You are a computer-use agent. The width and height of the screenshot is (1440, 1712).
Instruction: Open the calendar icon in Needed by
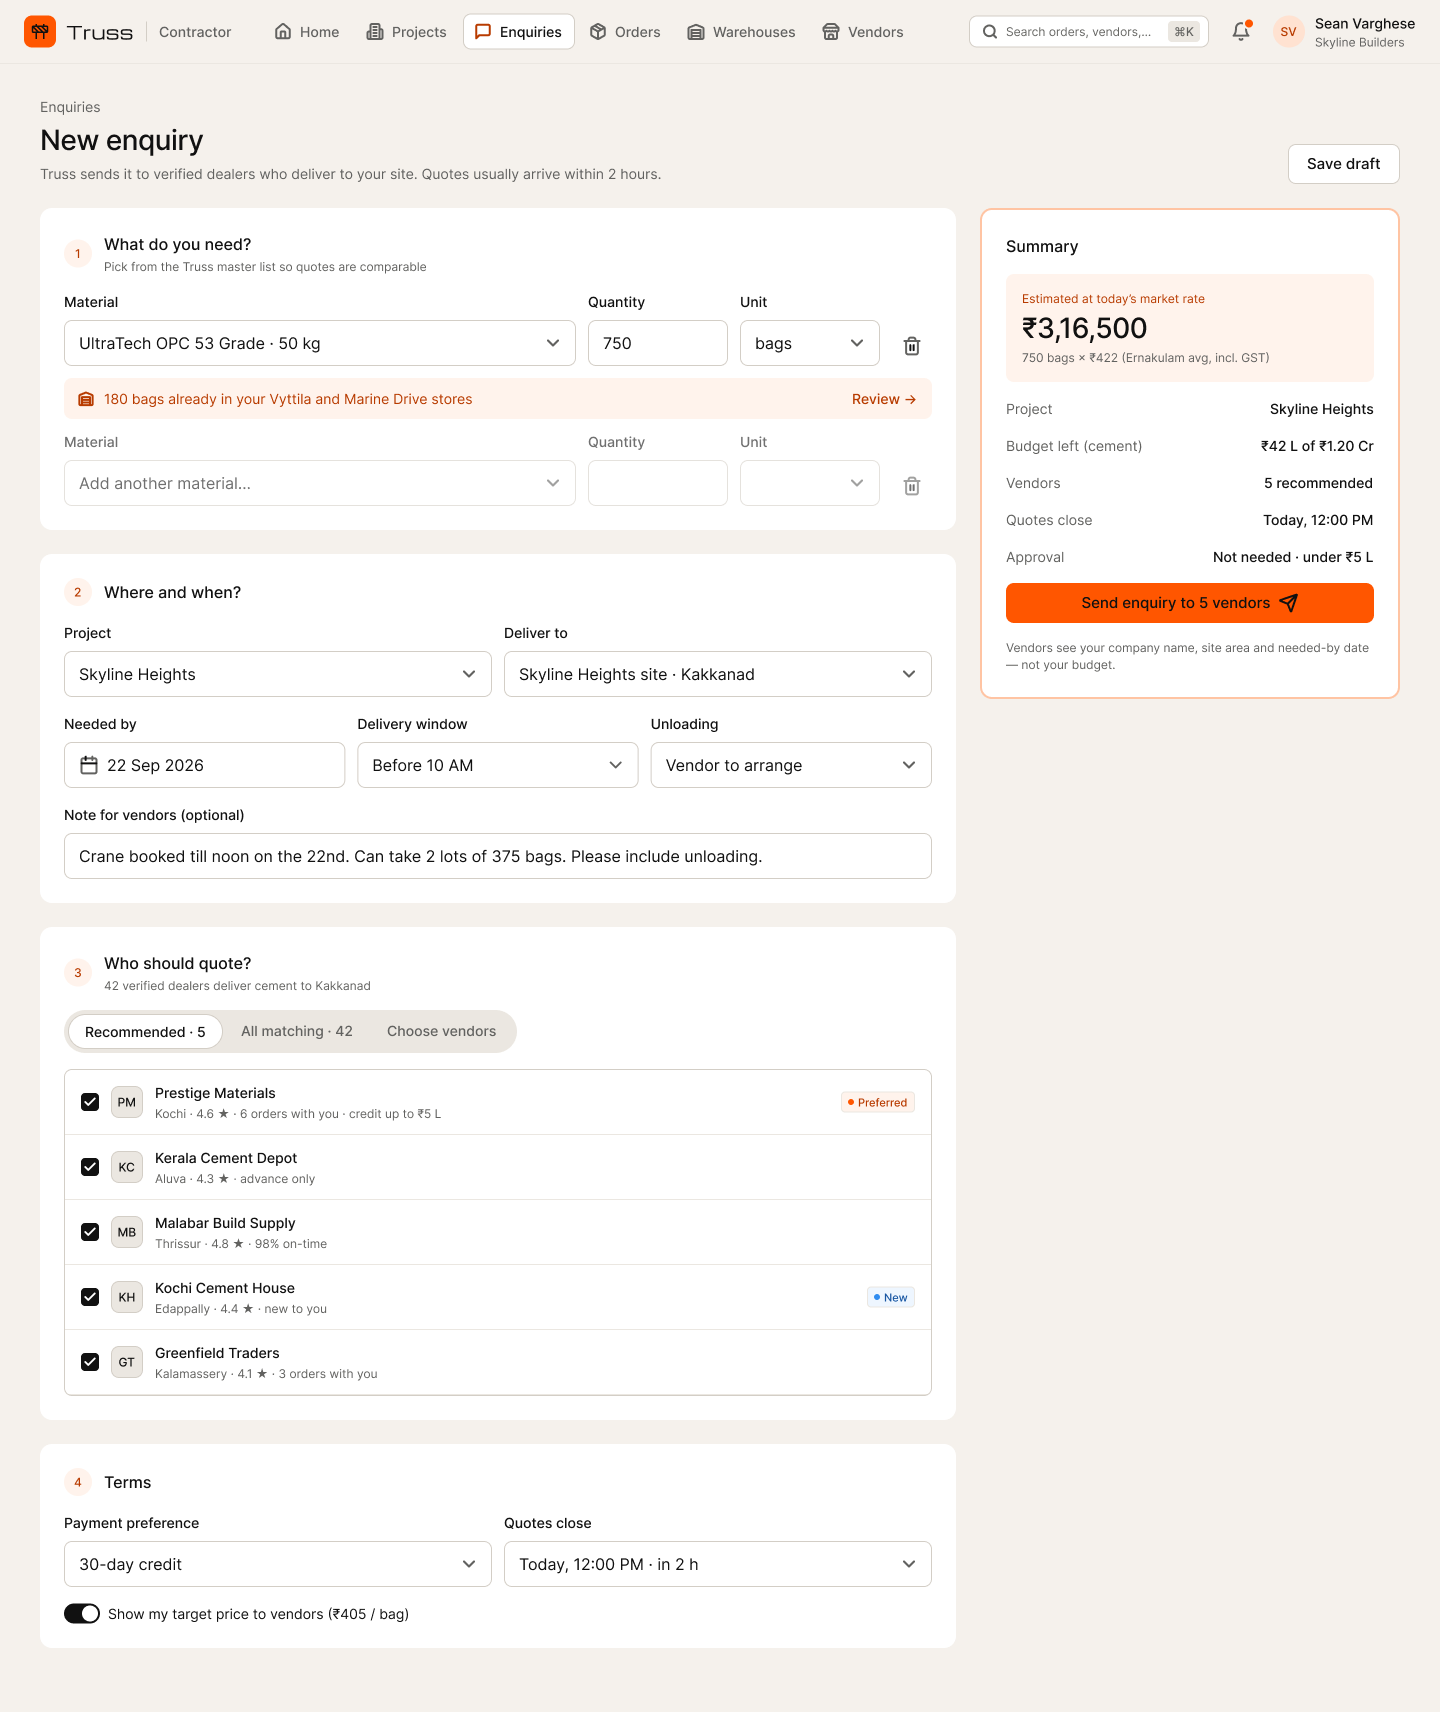coord(89,765)
